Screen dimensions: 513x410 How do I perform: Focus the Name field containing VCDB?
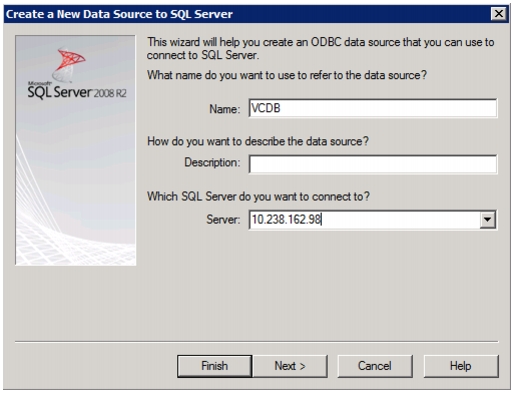click(373, 108)
